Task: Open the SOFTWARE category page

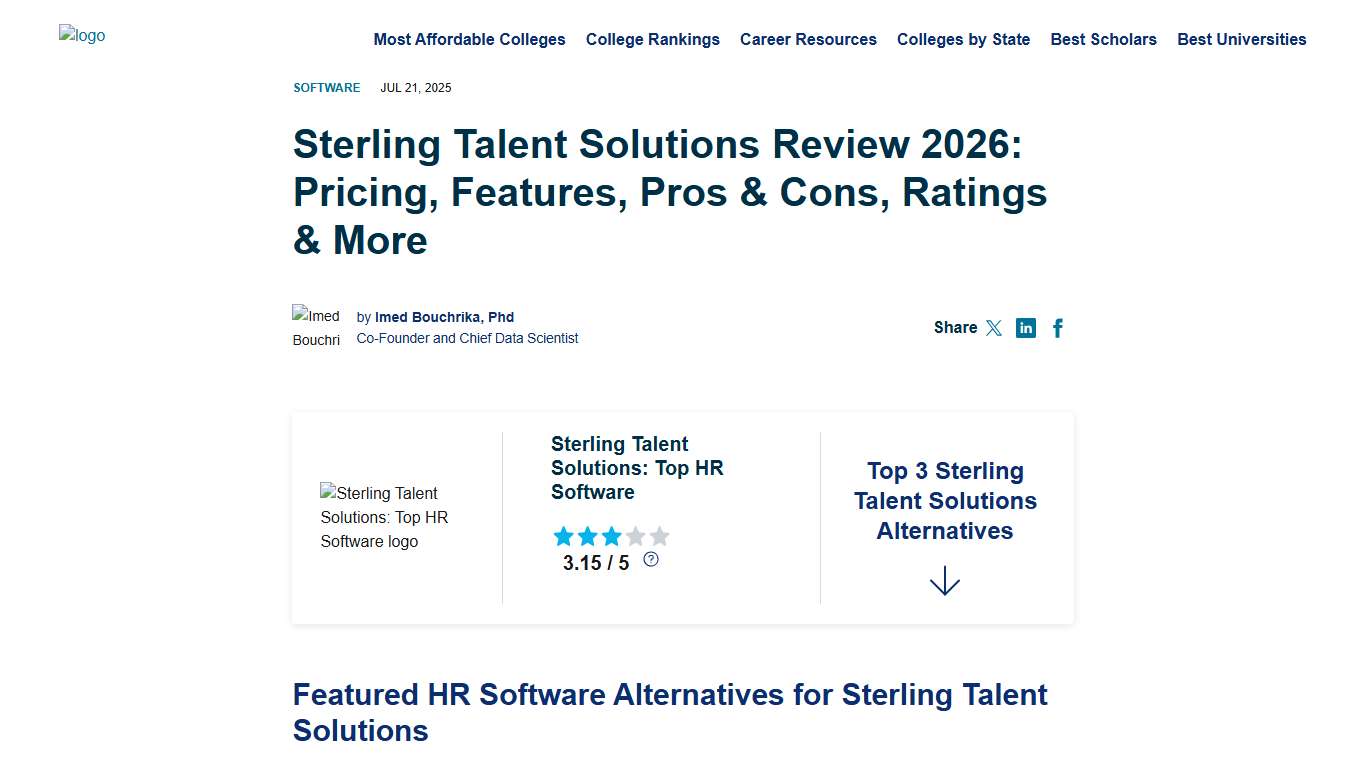Action: 326,87
